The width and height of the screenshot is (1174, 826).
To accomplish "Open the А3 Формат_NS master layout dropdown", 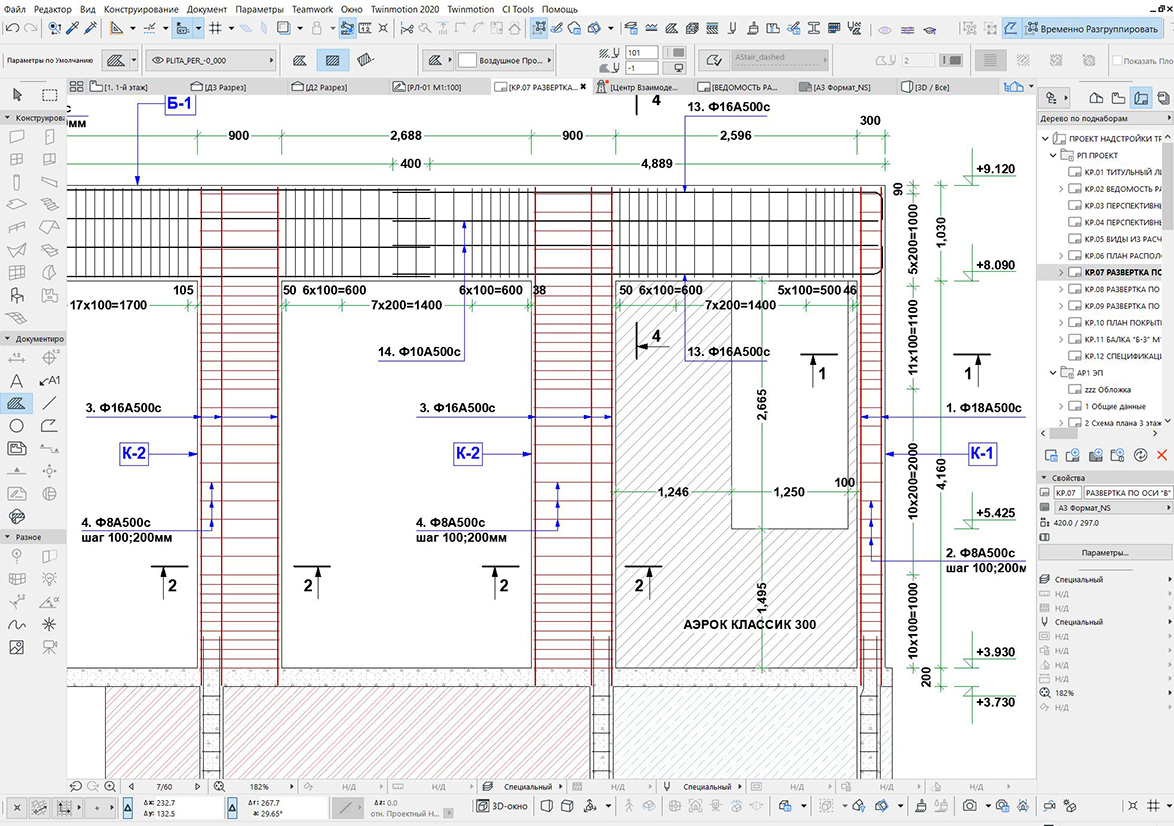I will click(1113, 508).
